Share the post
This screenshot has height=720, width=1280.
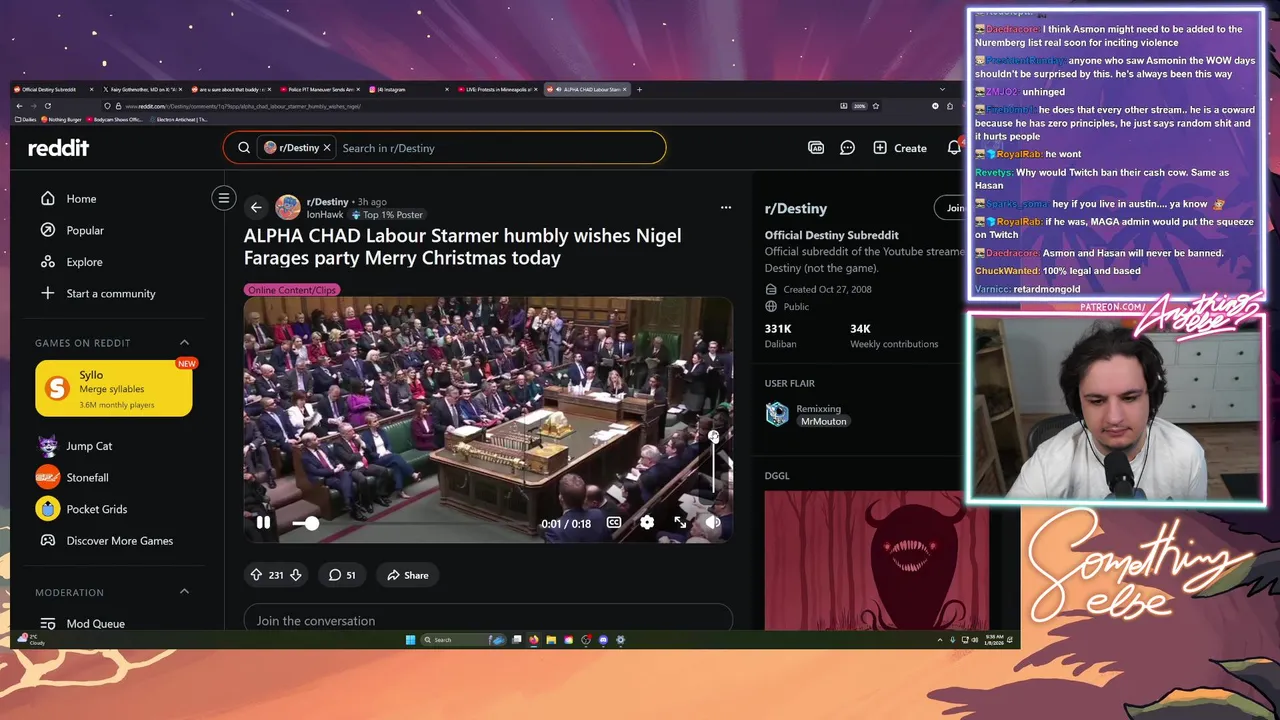tap(407, 575)
